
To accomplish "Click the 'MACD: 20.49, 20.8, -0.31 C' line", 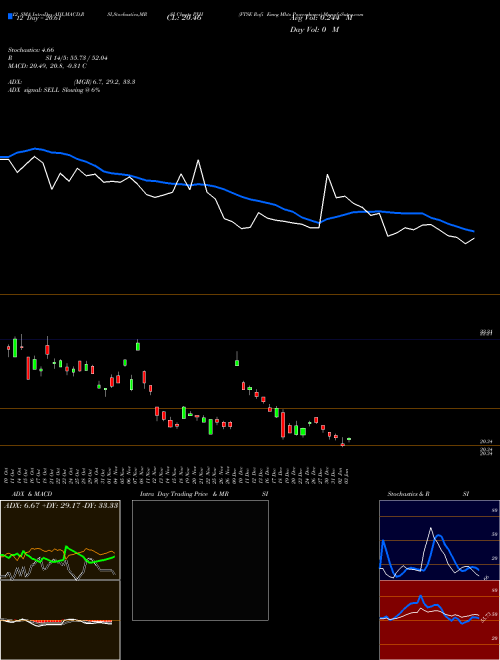I will pos(47,66).
